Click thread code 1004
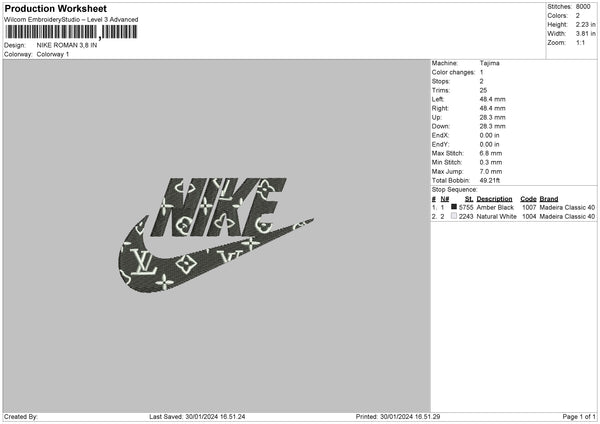The image size is (600, 424). [x=529, y=217]
